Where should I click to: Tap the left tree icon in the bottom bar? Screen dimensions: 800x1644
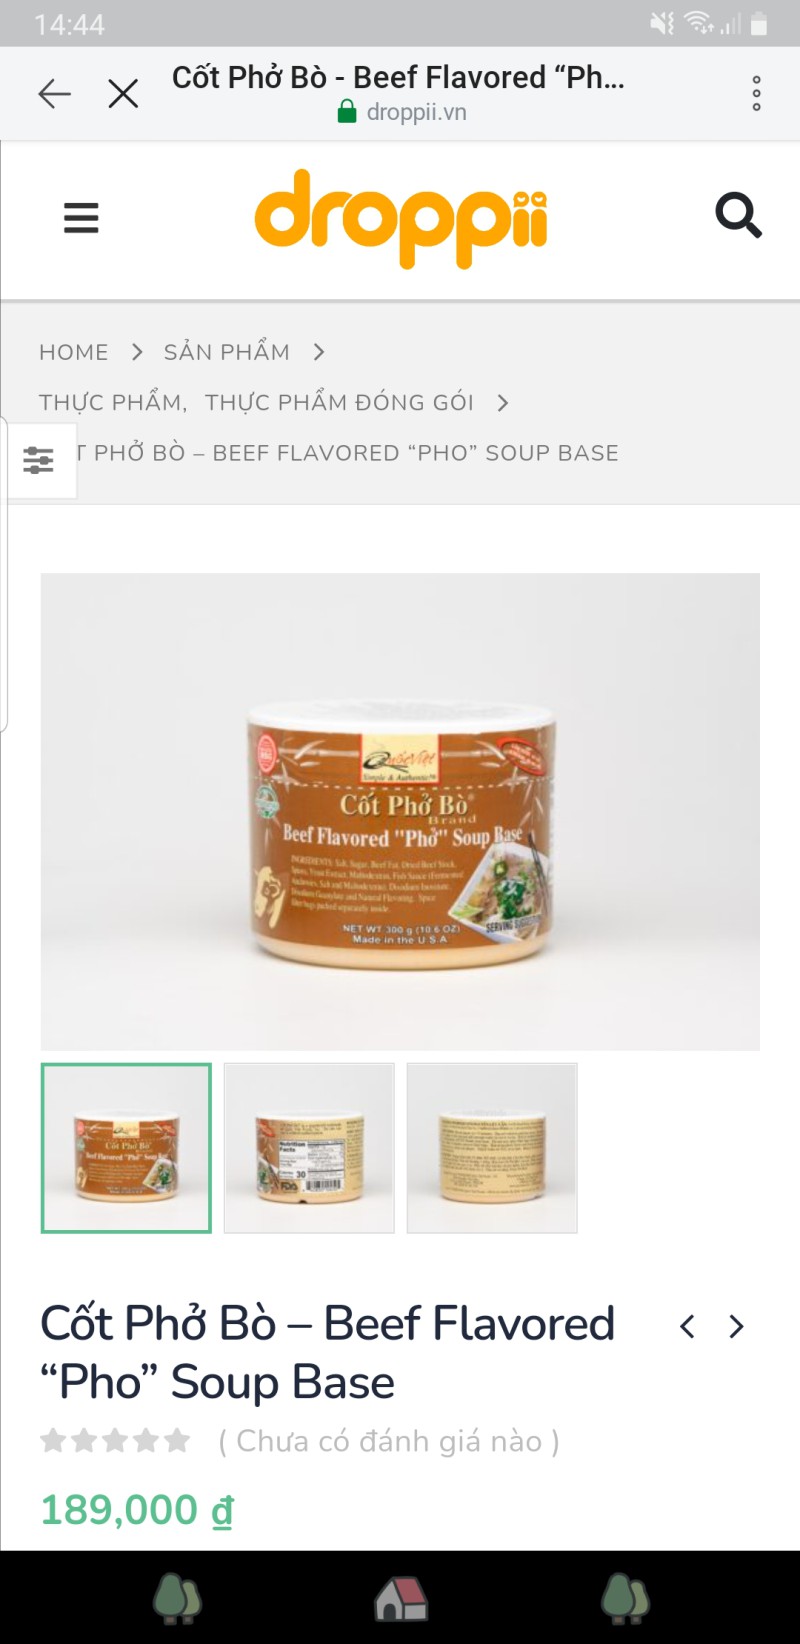[177, 1598]
